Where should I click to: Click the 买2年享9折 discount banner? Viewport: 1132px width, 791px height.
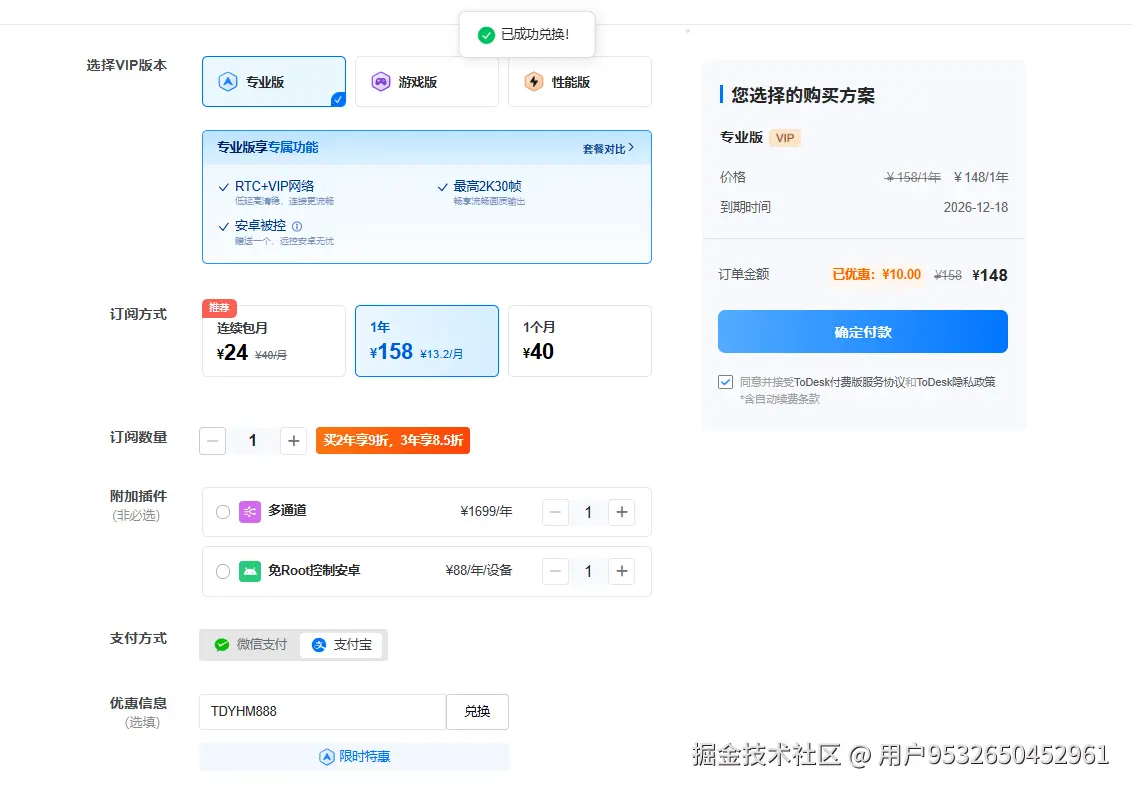(393, 440)
